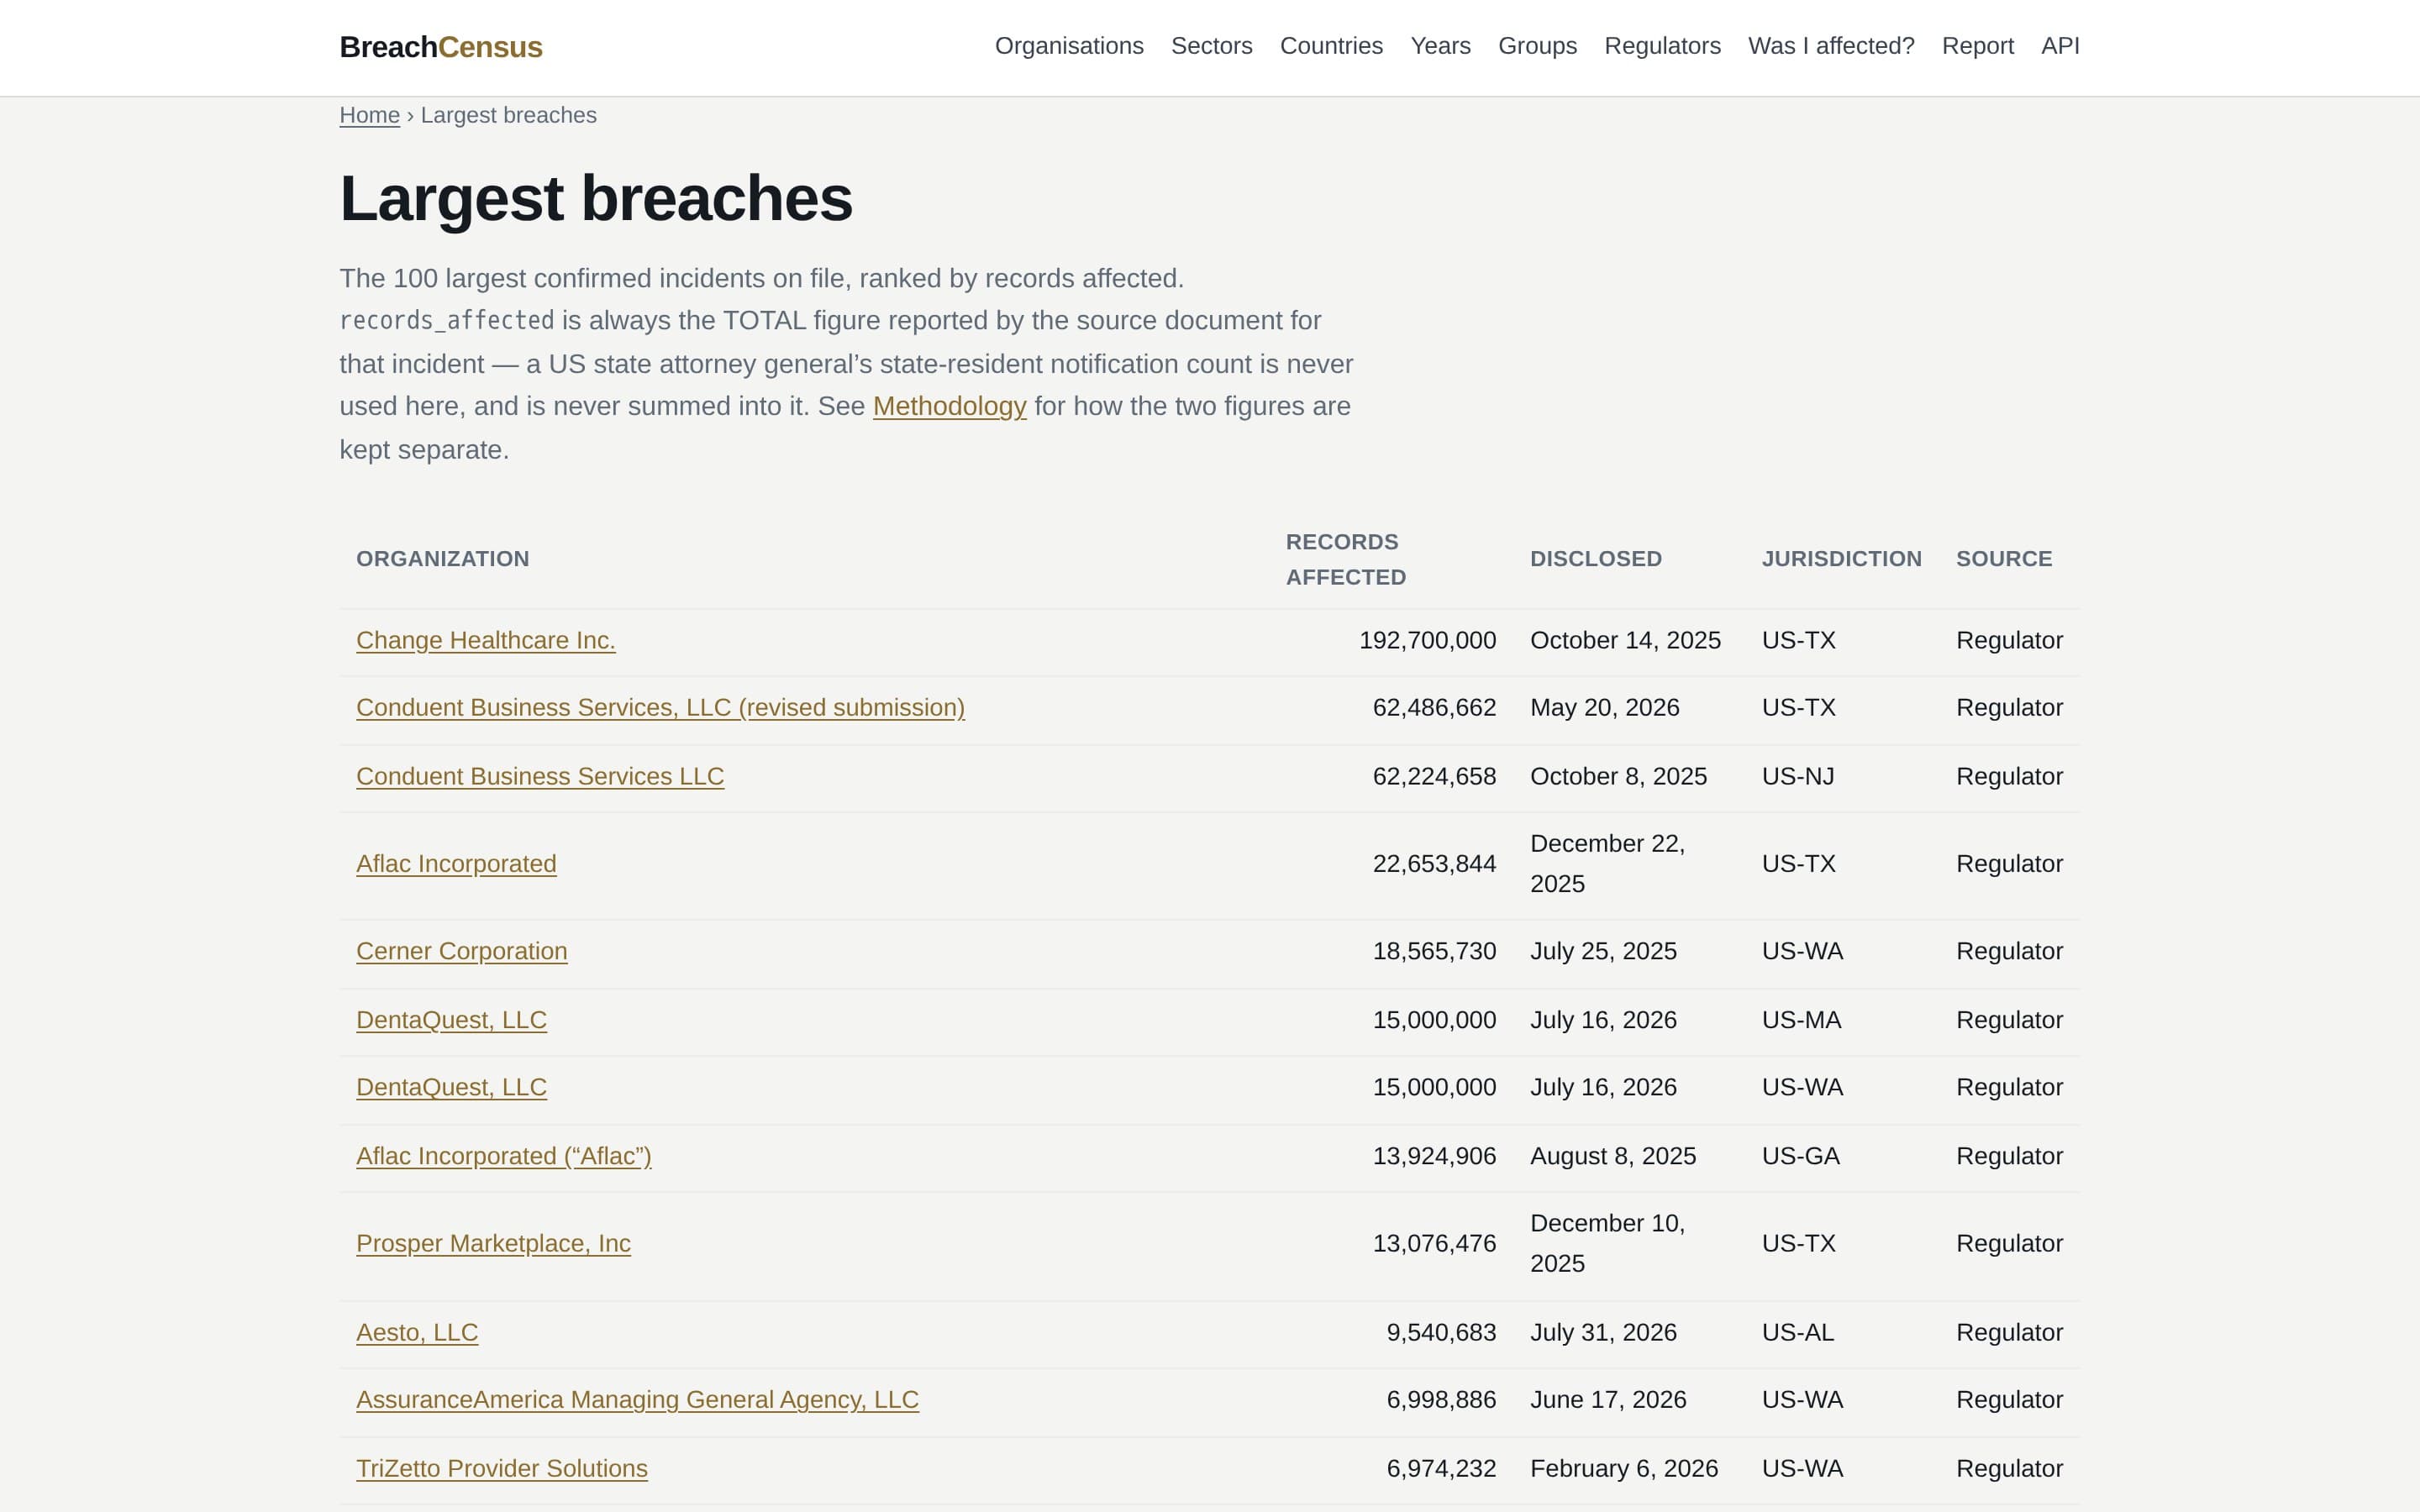Click the Largest breaches page heading
Viewport: 2420px width, 1512px height.
coord(596,198)
